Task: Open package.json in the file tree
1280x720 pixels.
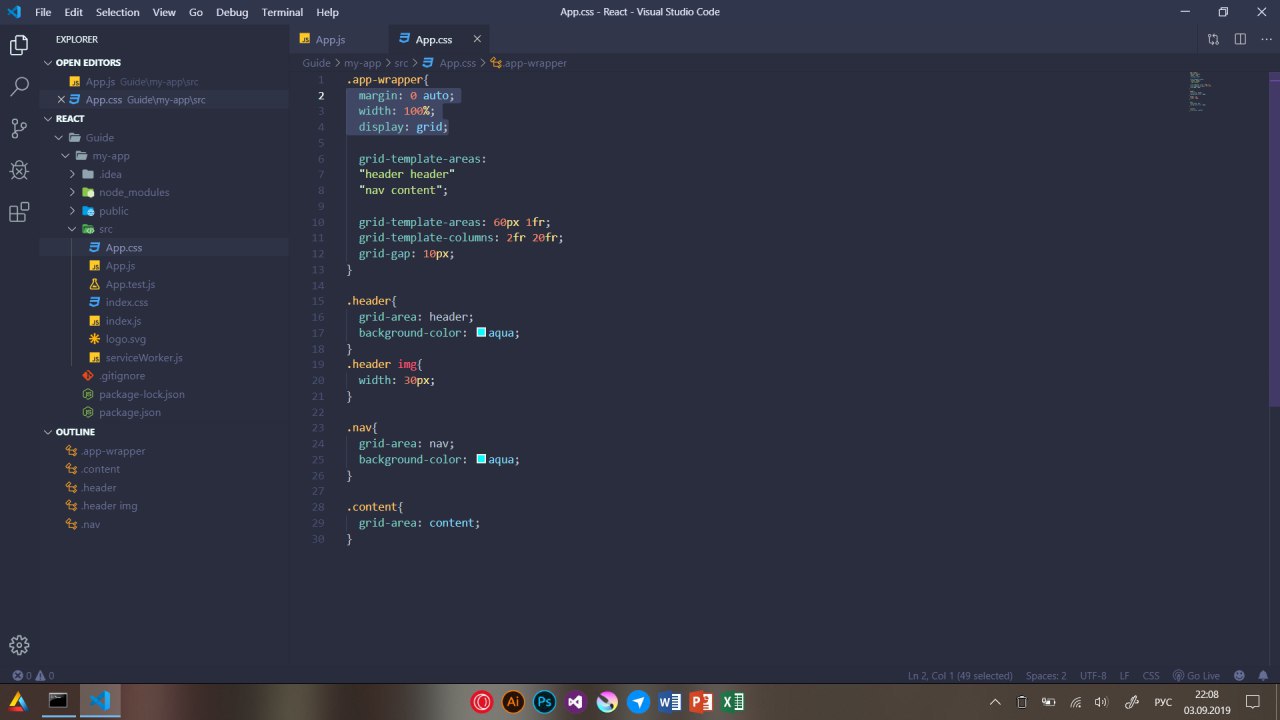Action: point(130,412)
